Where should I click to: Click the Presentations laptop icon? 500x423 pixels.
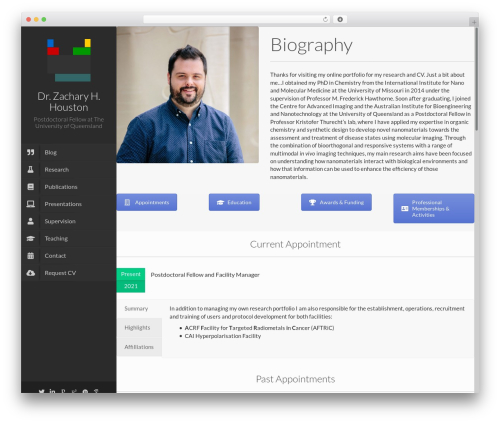point(30,204)
